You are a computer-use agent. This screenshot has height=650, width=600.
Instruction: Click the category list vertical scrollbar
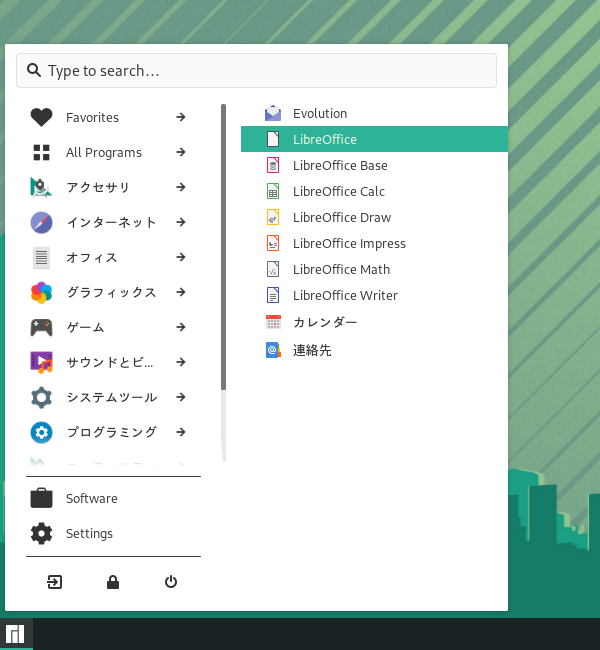tap(223, 247)
